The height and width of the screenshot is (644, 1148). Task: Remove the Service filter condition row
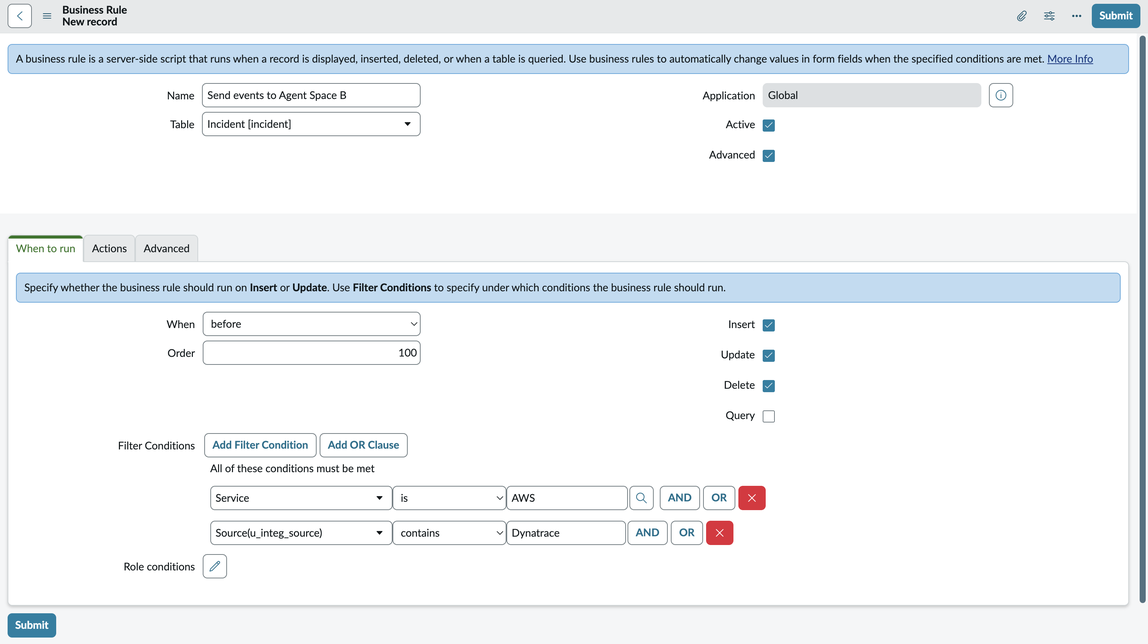coord(751,498)
